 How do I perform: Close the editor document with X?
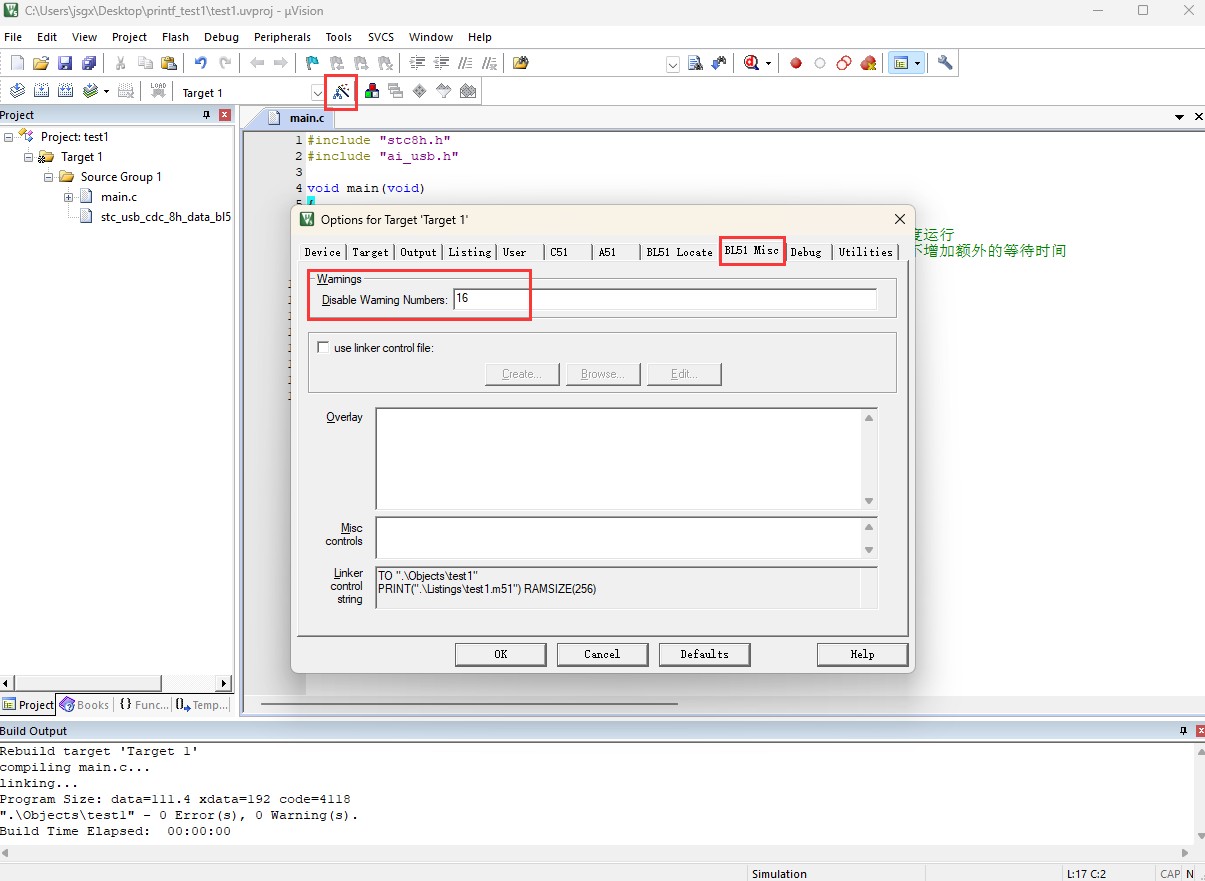click(x=1197, y=117)
